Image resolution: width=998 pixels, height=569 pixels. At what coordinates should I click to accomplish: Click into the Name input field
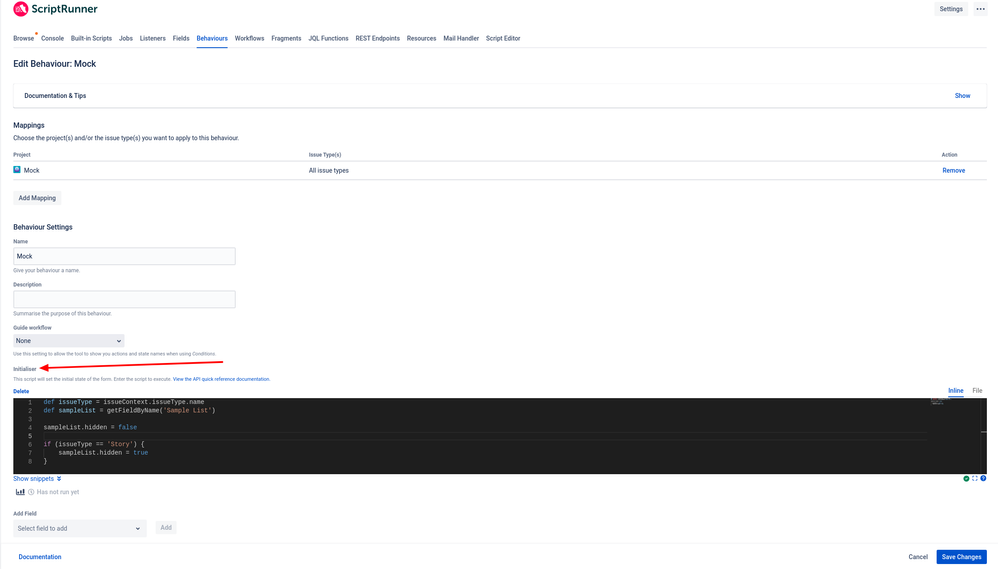click(x=124, y=256)
